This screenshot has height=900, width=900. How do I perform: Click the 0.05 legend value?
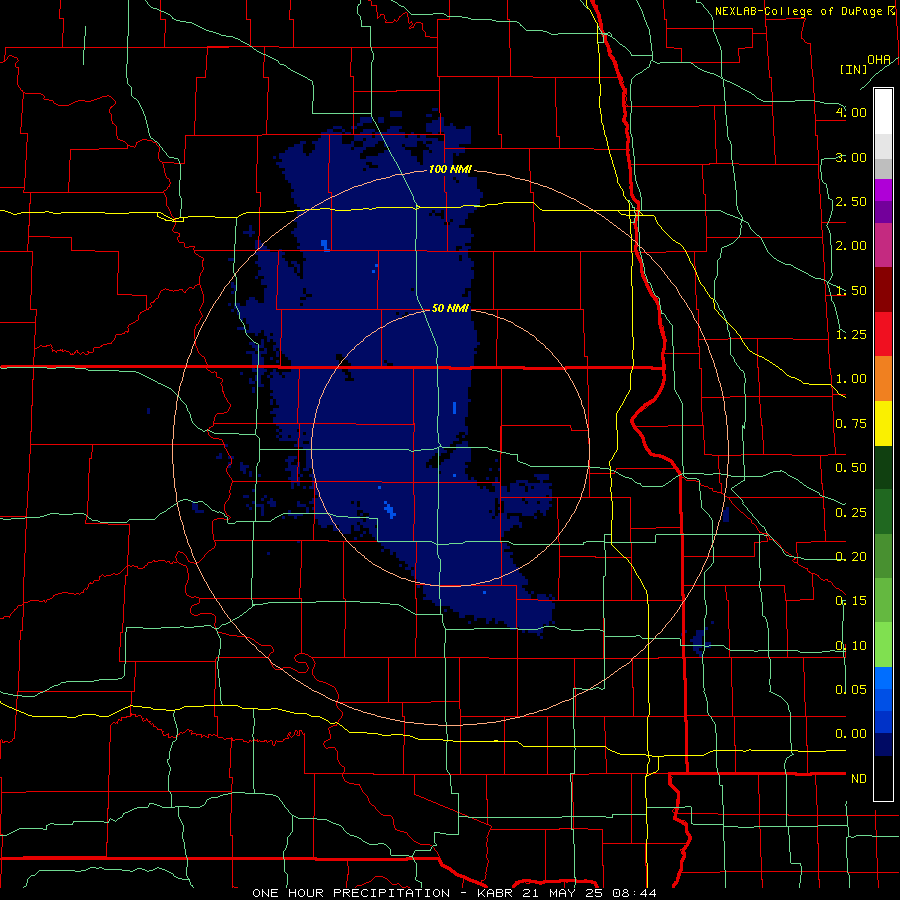pos(851,689)
